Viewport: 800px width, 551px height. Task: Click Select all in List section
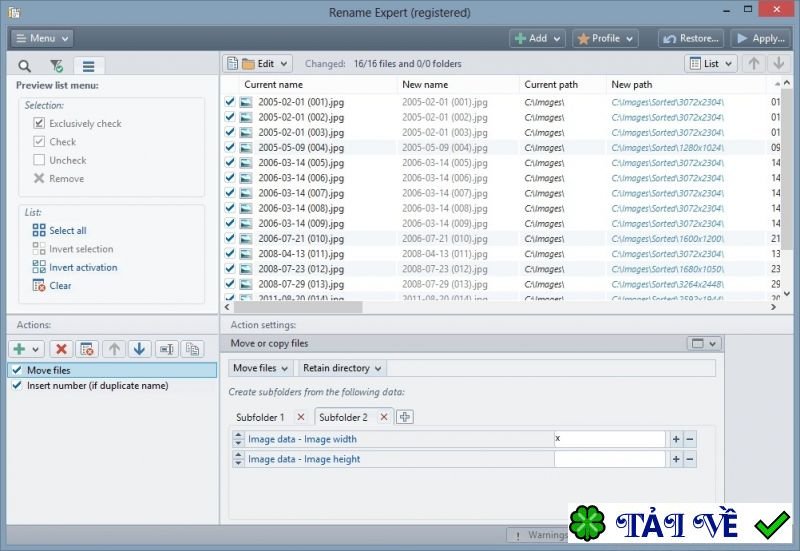pos(67,230)
